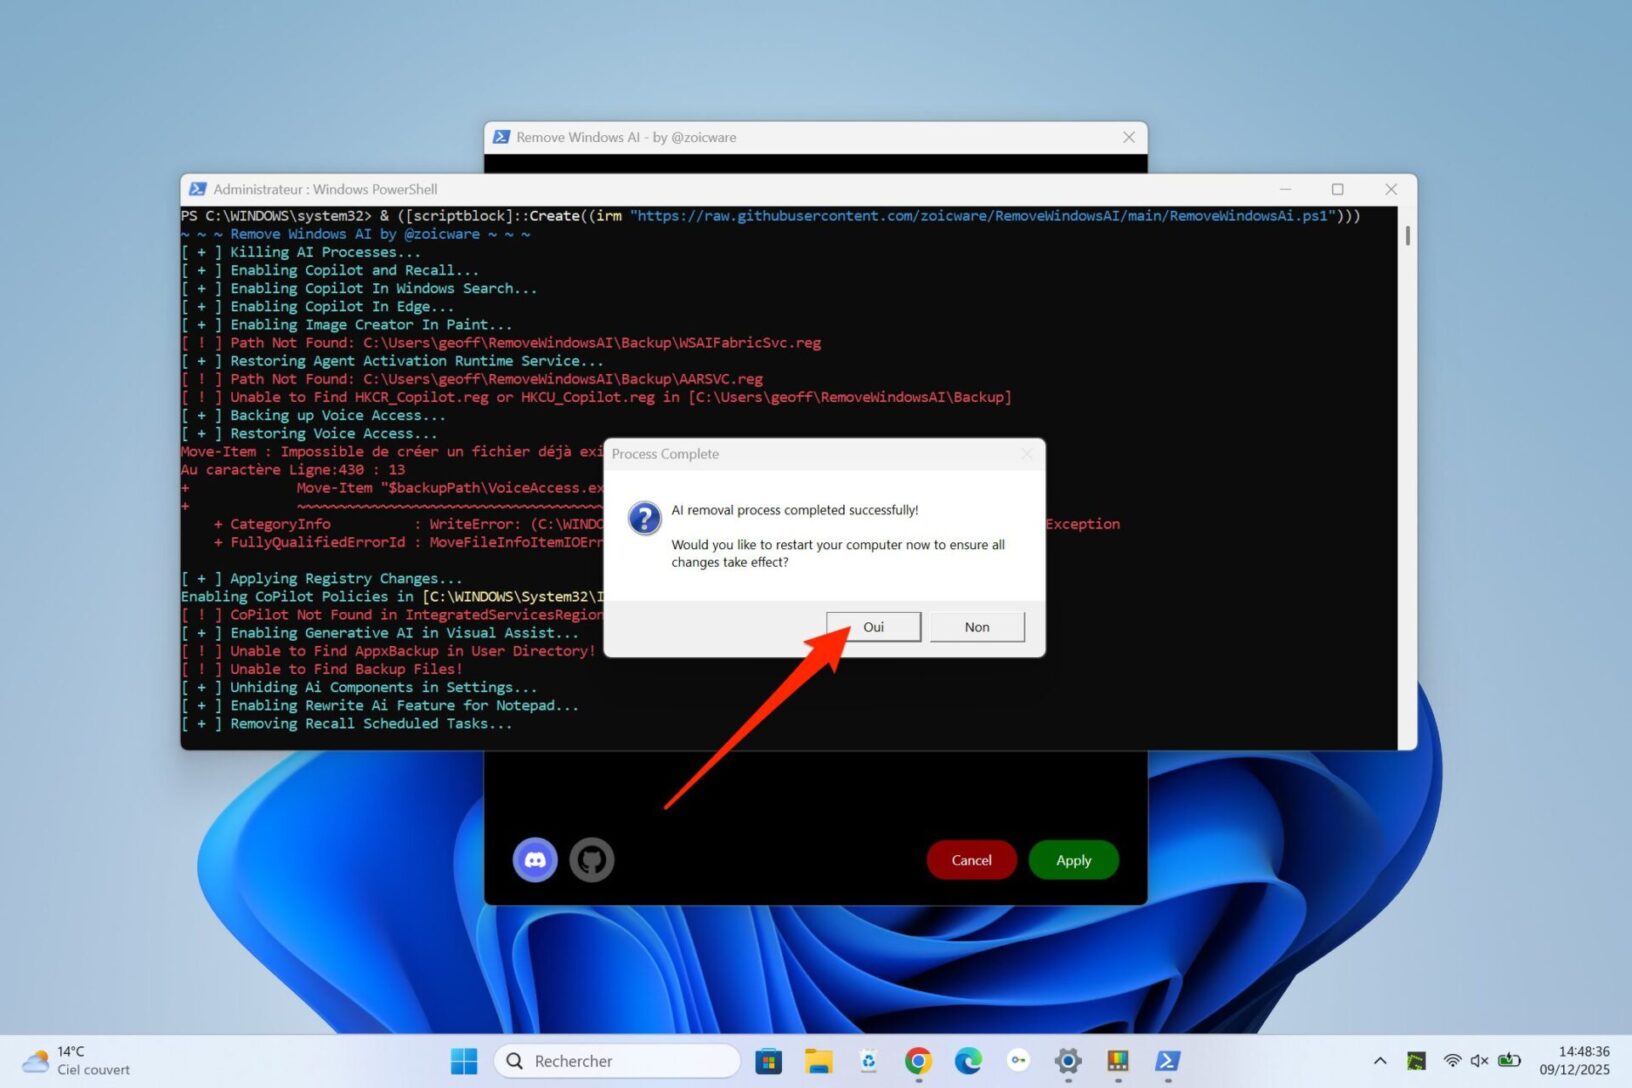Open the colorful grid app in taskbar
Image resolution: width=1632 pixels, height=1088 pixels.
pyautogui.click(x=1118, y=1061)
